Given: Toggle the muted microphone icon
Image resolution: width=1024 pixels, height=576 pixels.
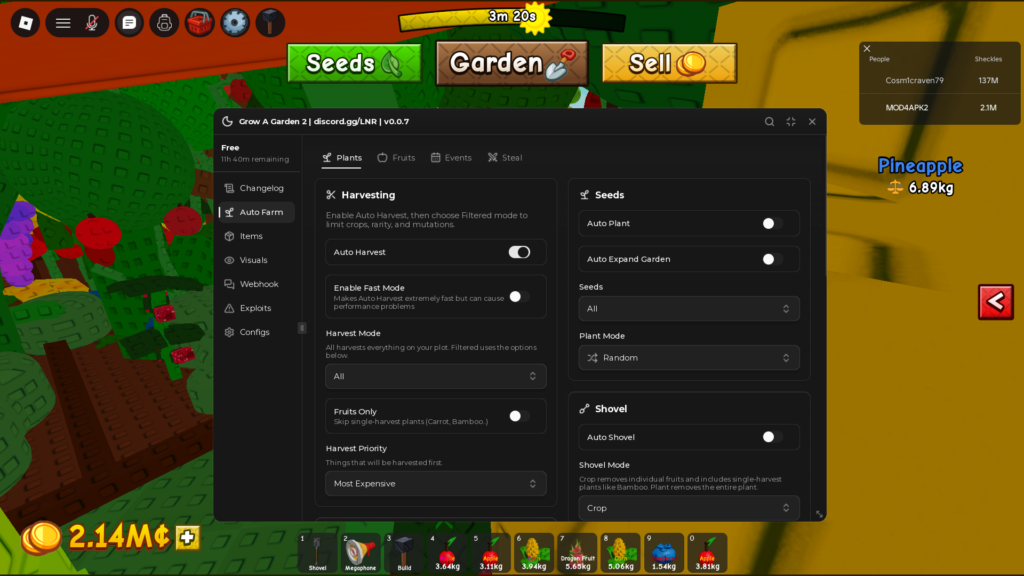Looking at the screenshot, I should coord(92,23).
